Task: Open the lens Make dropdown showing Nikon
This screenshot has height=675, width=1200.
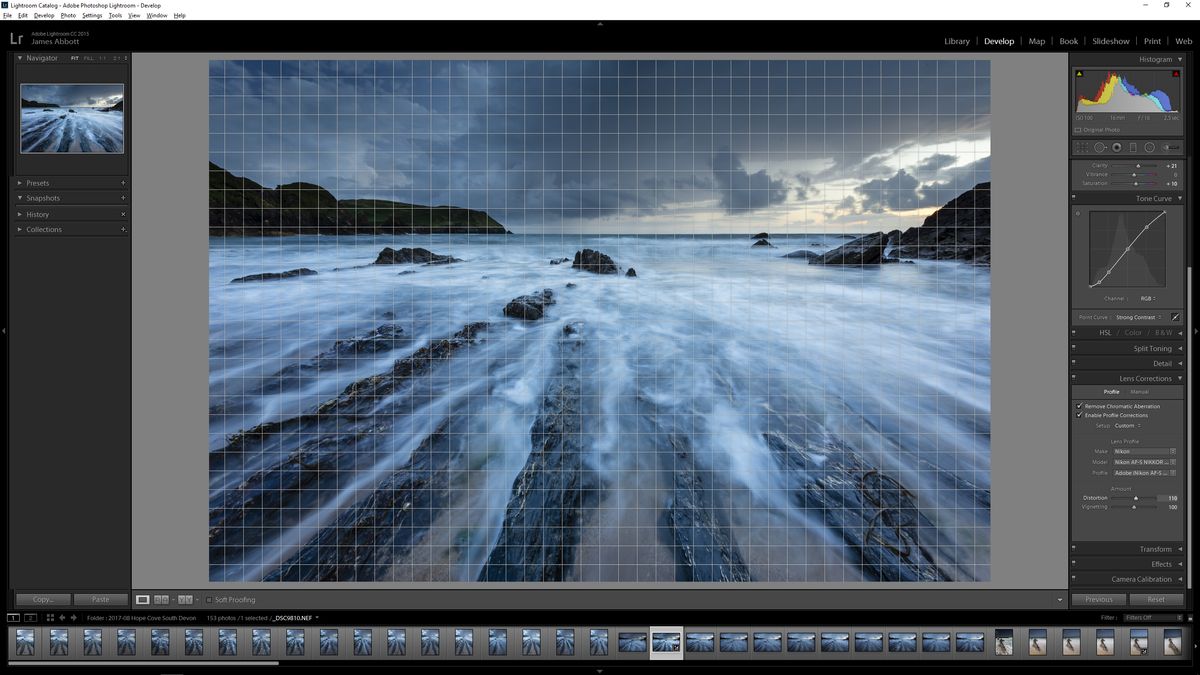Action: point(1140,451)
